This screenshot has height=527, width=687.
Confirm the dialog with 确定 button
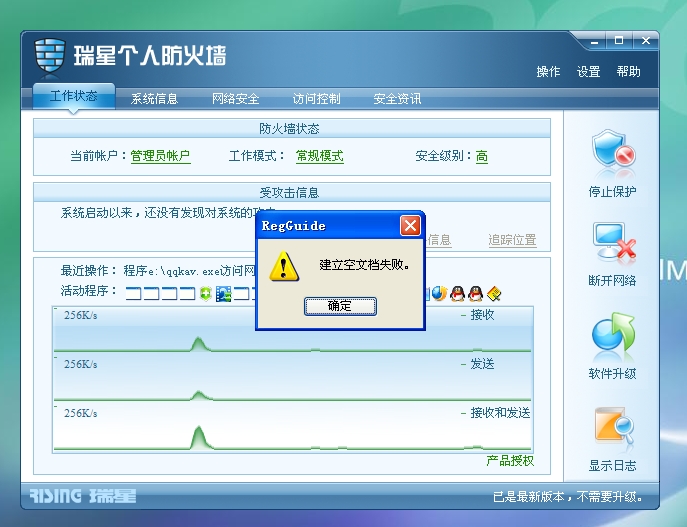(x=340, y=306)
